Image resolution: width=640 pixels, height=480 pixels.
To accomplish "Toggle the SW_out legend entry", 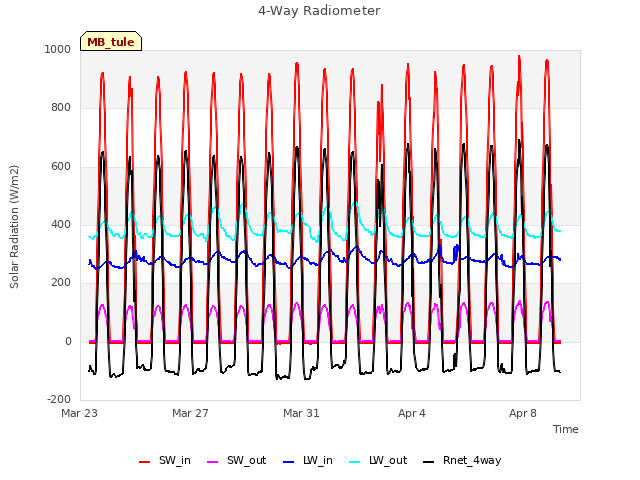I will point(237,460).
